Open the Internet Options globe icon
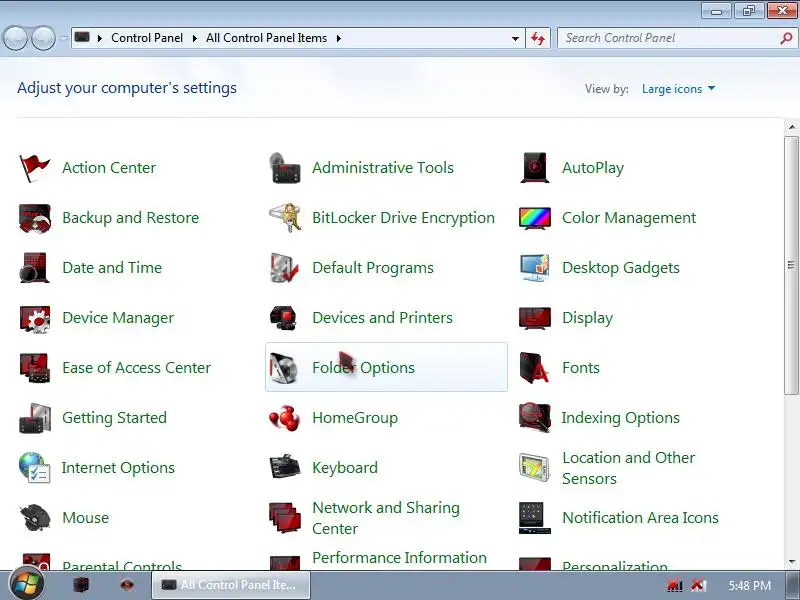 [34, 468]
